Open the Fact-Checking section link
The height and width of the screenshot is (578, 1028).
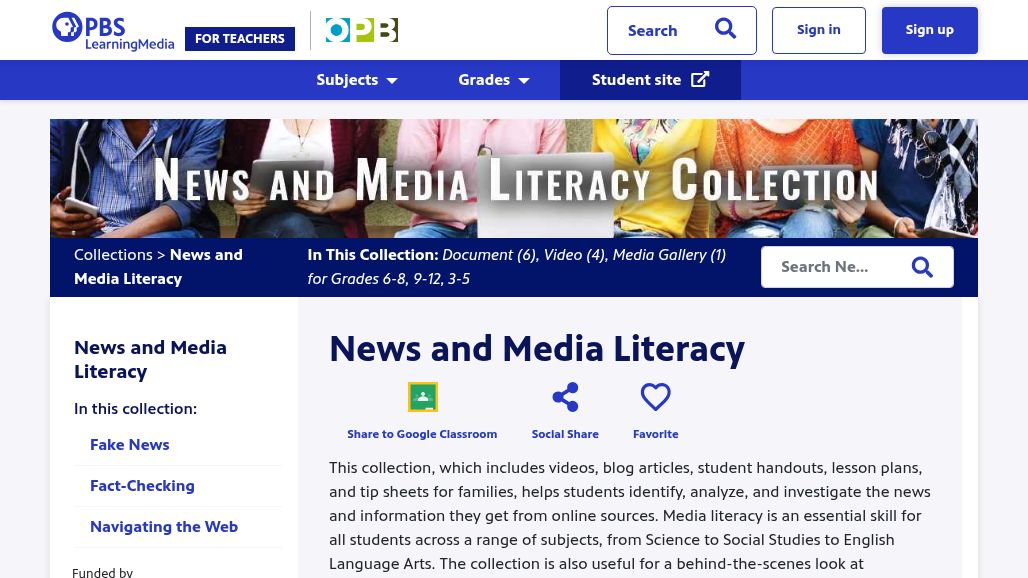coord(142,486)
